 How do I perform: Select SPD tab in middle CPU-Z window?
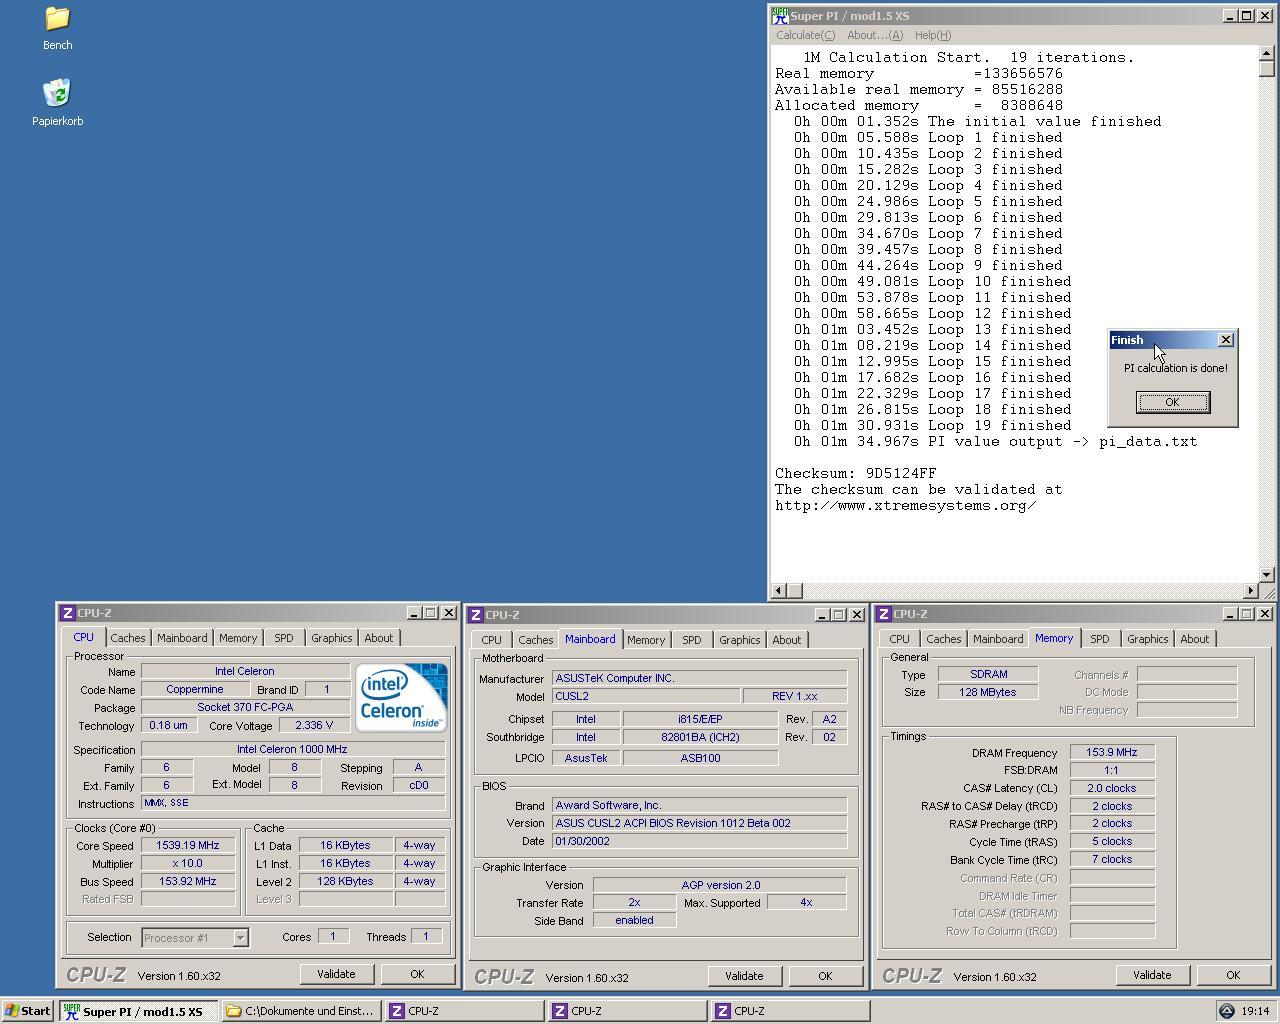point(692,640)
